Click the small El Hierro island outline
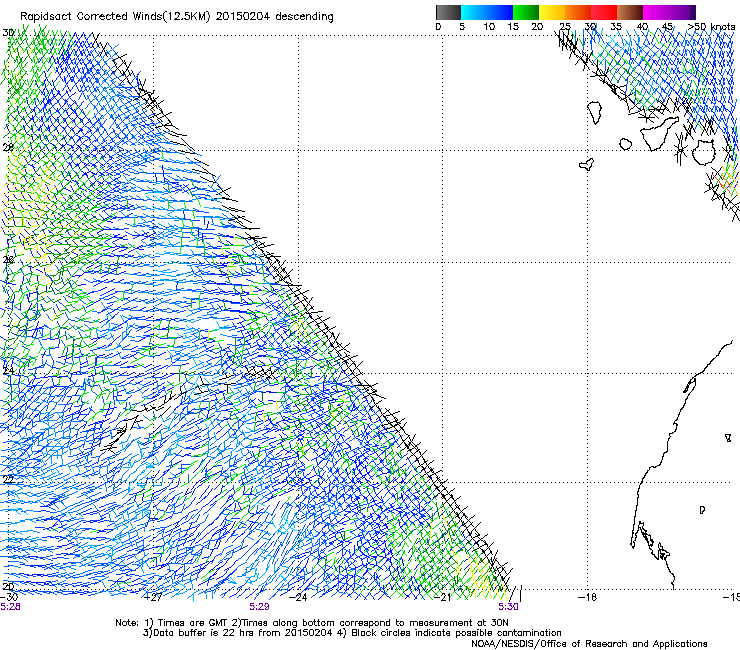Image resolution: width=740 pixels, height=650 pixels. pyautogui.click(x=586, y=164)
